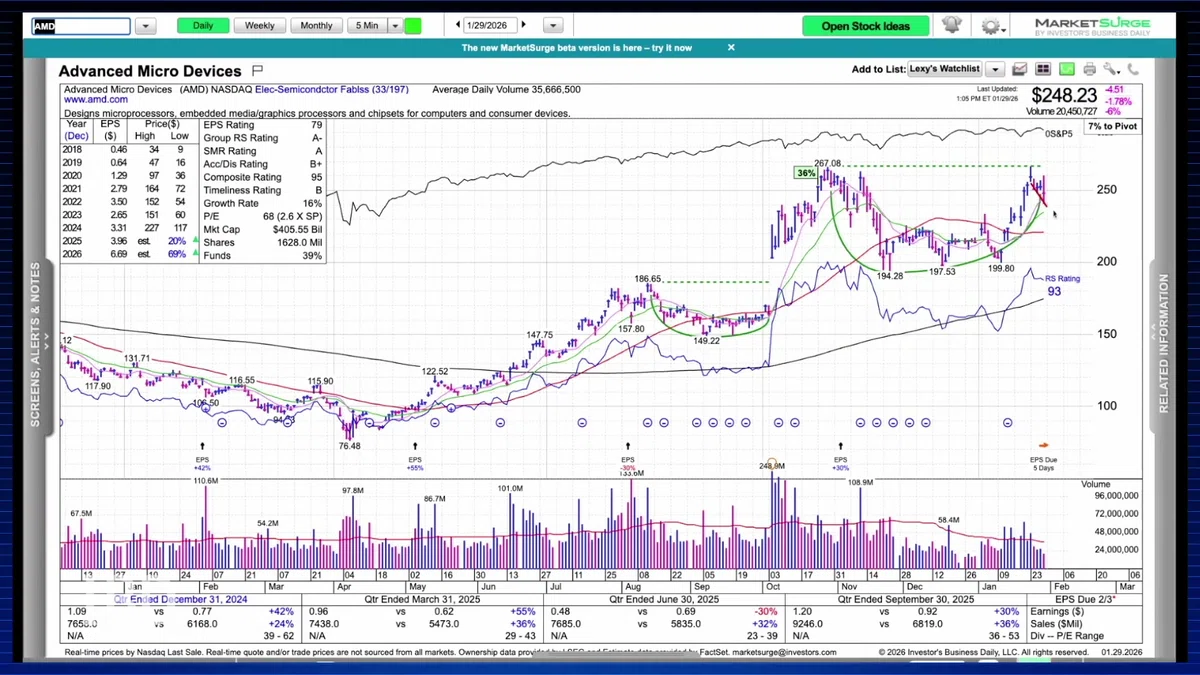Flag Advanced Micro Devices with flag icon
The image size is (1200, 675).
pos(257,71)
